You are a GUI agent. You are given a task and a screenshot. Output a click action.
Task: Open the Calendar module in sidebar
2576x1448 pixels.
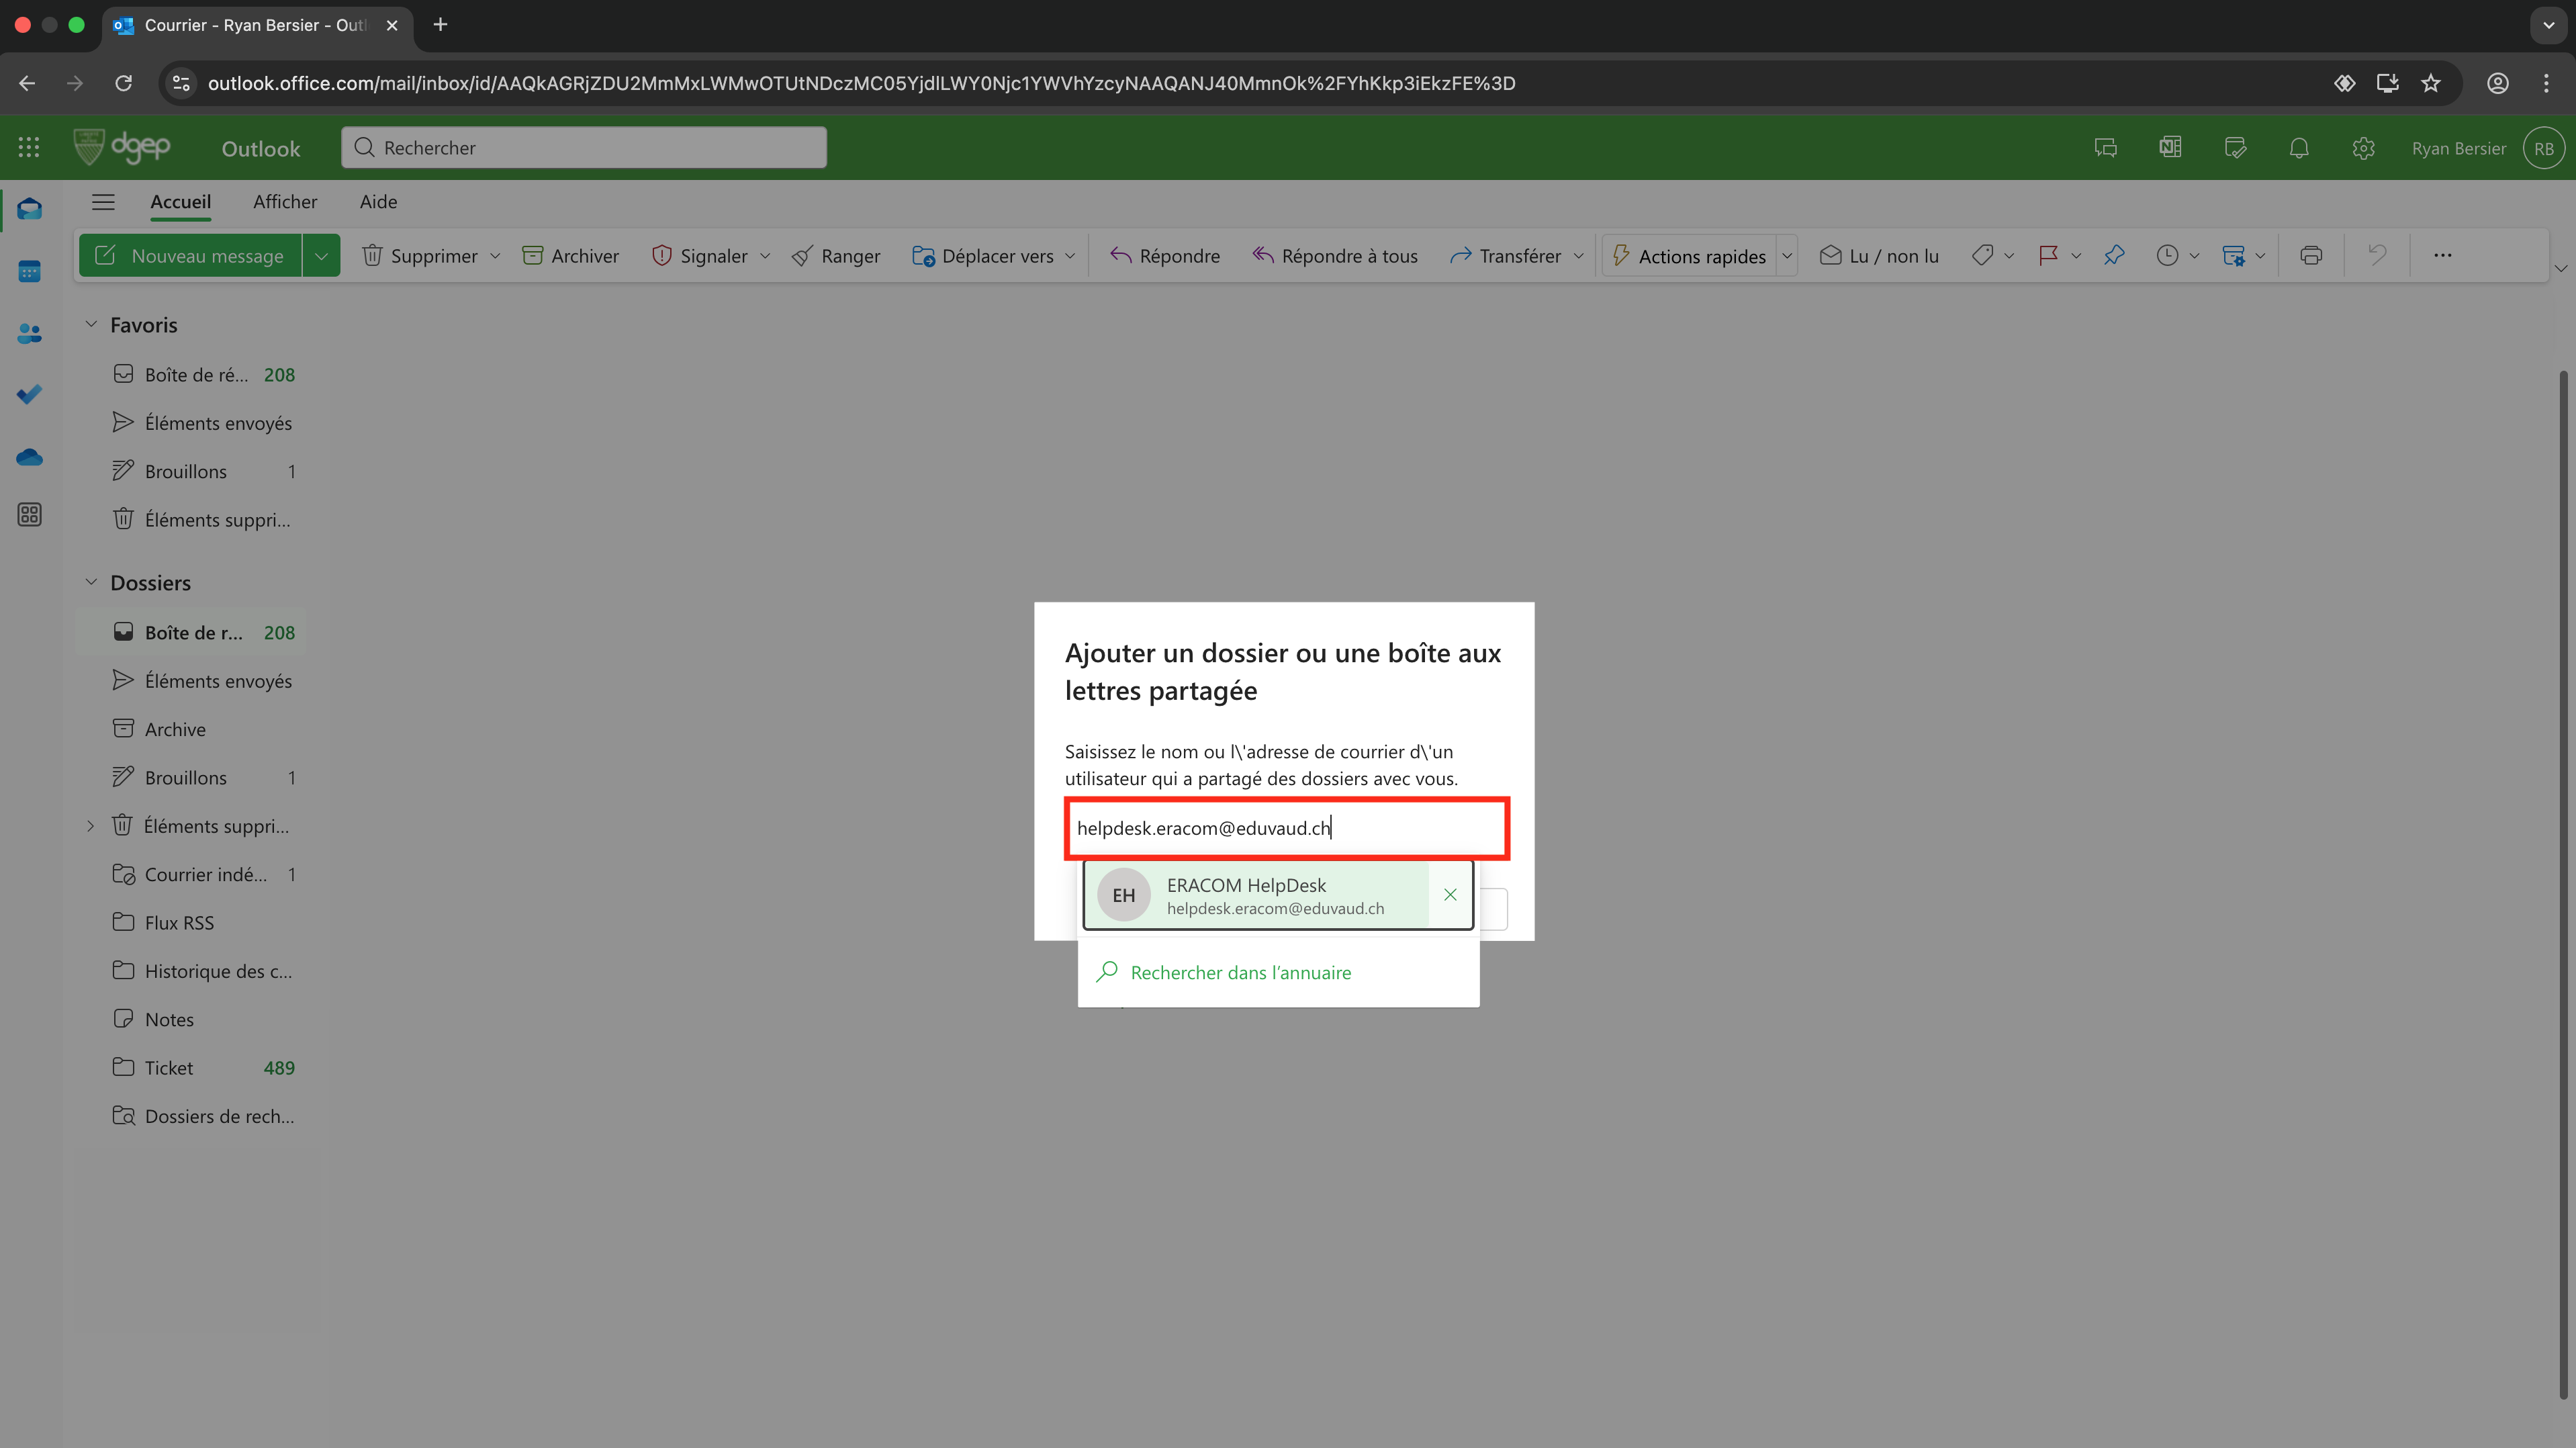point(29,271)
